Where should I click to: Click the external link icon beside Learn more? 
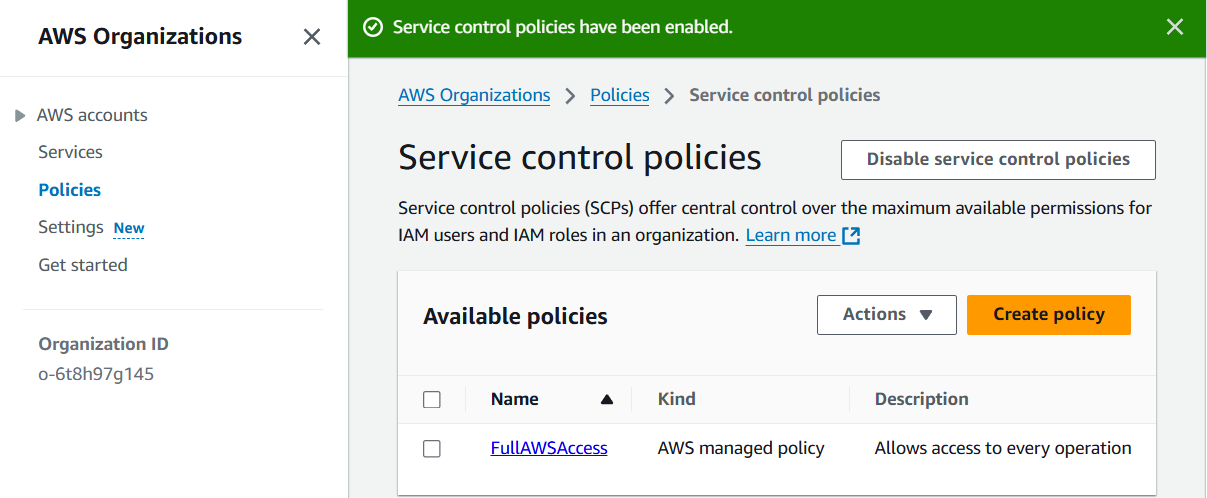pyautogui.click(x=851, y=236)
